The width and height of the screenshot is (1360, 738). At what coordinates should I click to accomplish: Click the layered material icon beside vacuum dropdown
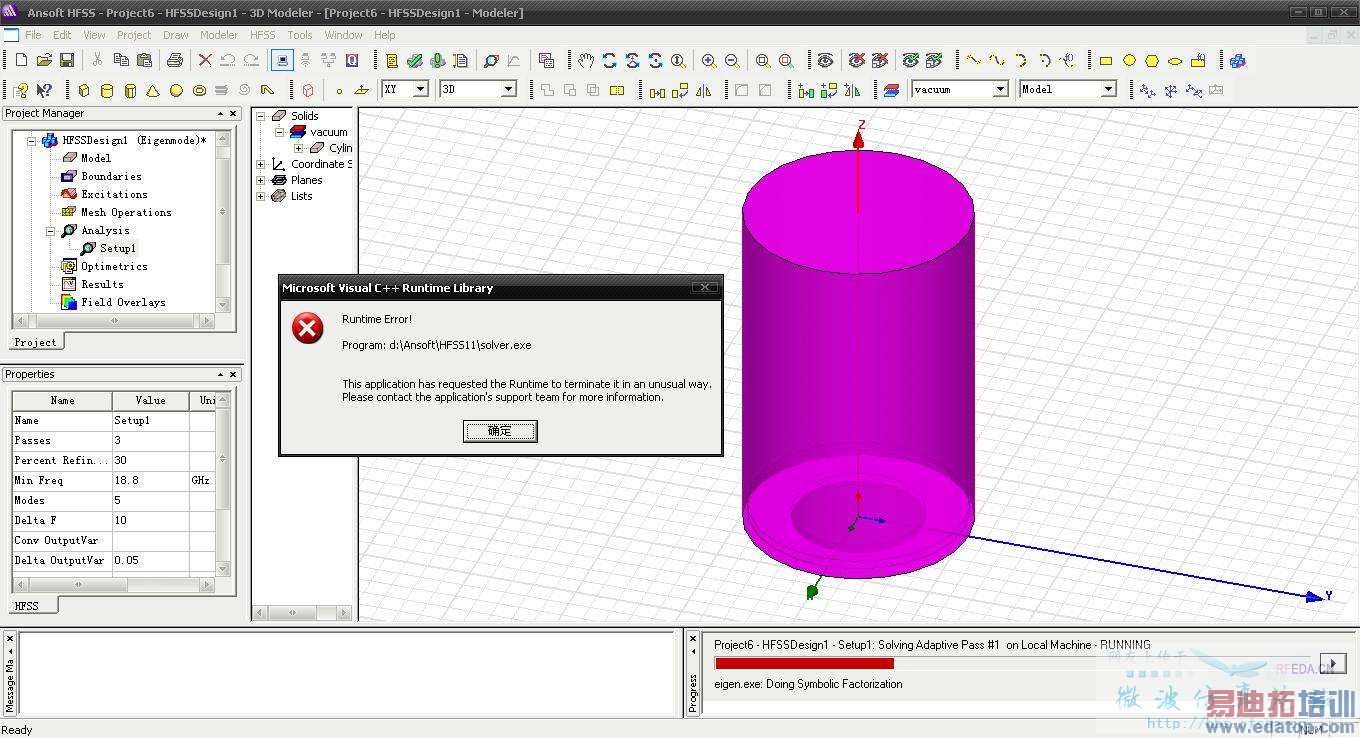pos(891,90)
